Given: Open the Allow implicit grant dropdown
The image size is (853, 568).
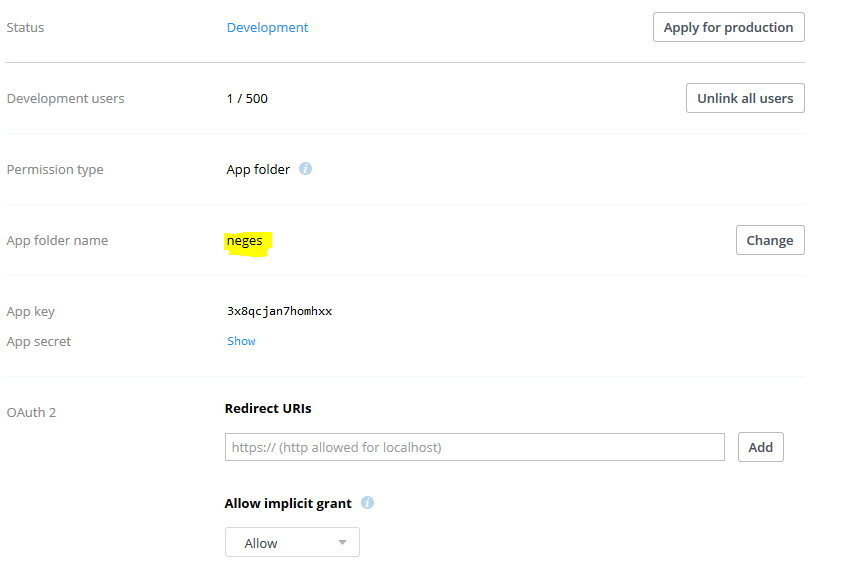Looking at the screenshot, I should pos(292,543).
